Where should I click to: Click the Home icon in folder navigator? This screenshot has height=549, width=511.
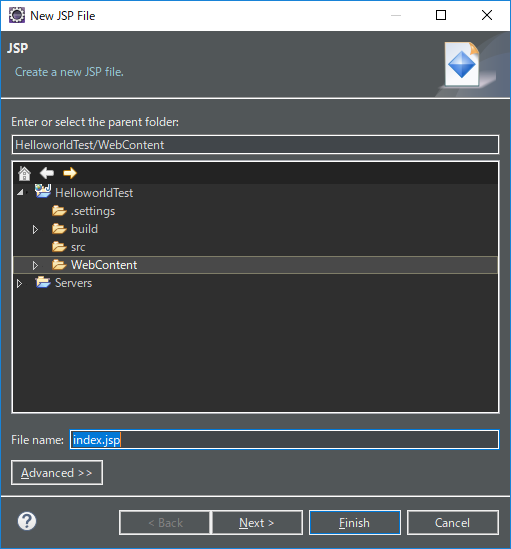pyautogui.click(x=24, y=173)
